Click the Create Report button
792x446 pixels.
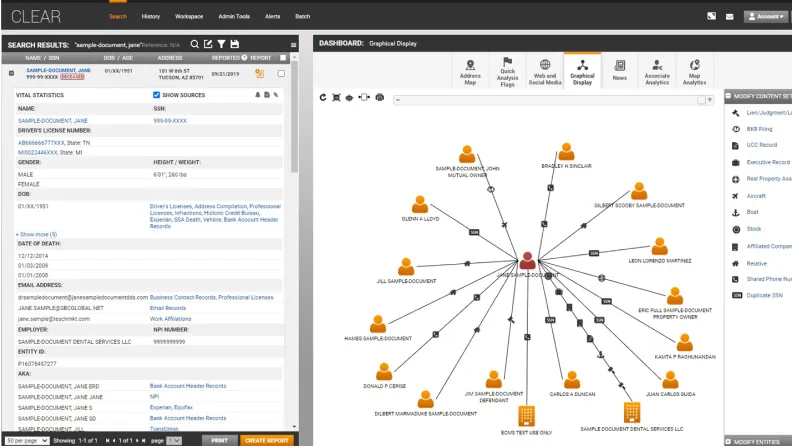268,440
